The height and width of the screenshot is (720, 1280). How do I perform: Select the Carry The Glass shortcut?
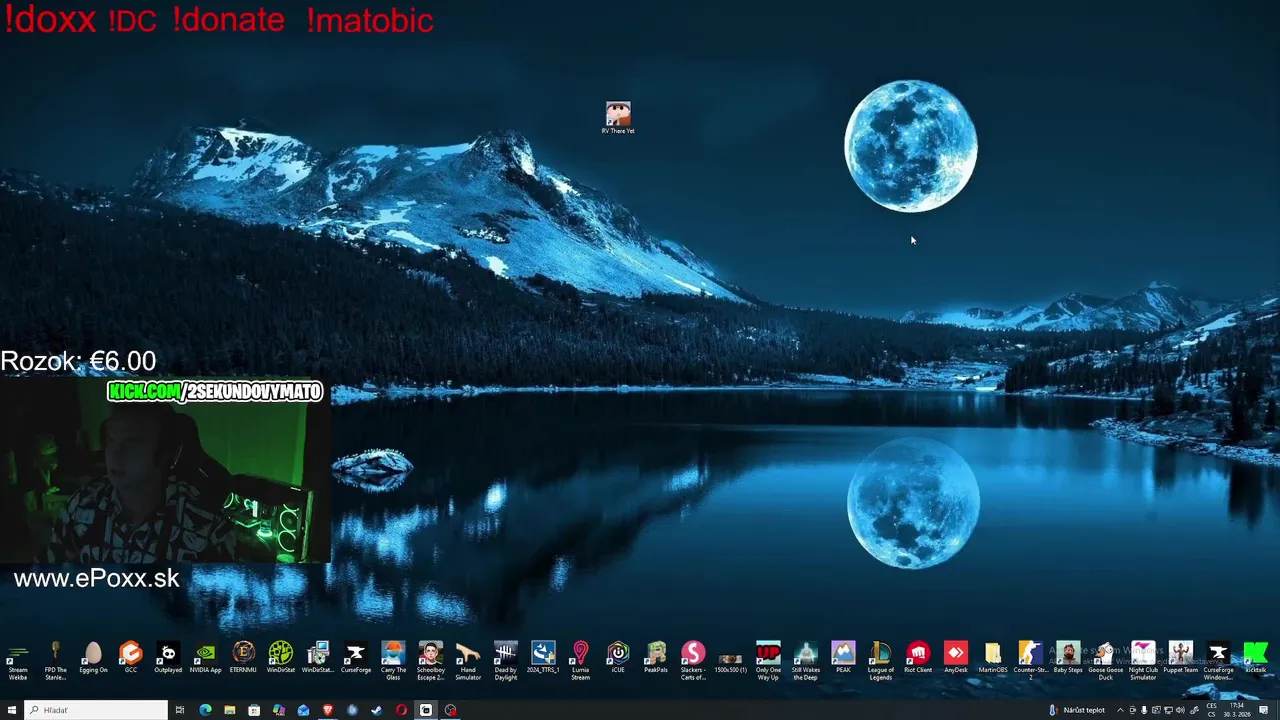pos(393,661)
